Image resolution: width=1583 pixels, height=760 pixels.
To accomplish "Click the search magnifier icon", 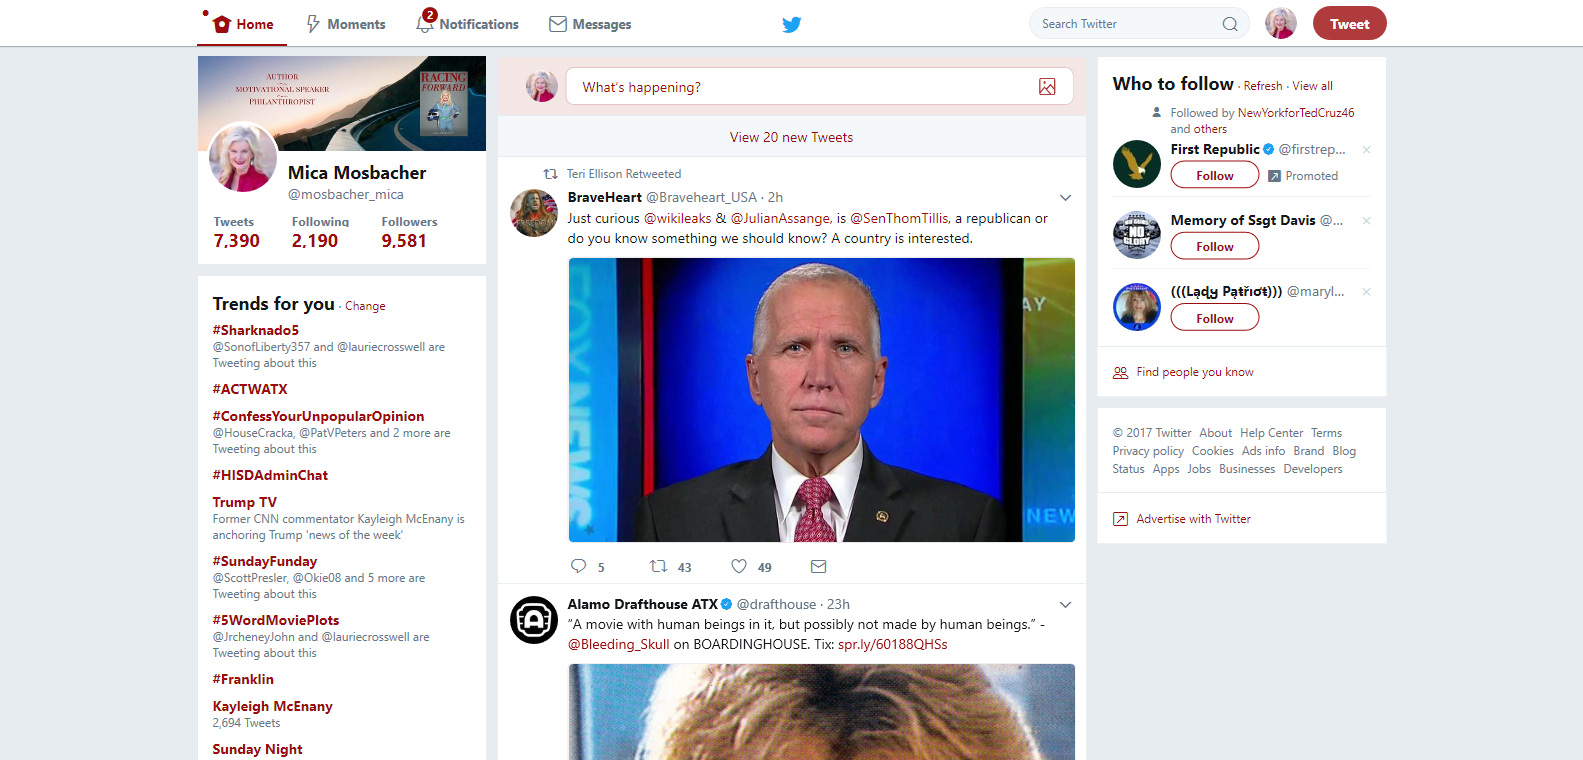I will click(x=1230, y=24).
